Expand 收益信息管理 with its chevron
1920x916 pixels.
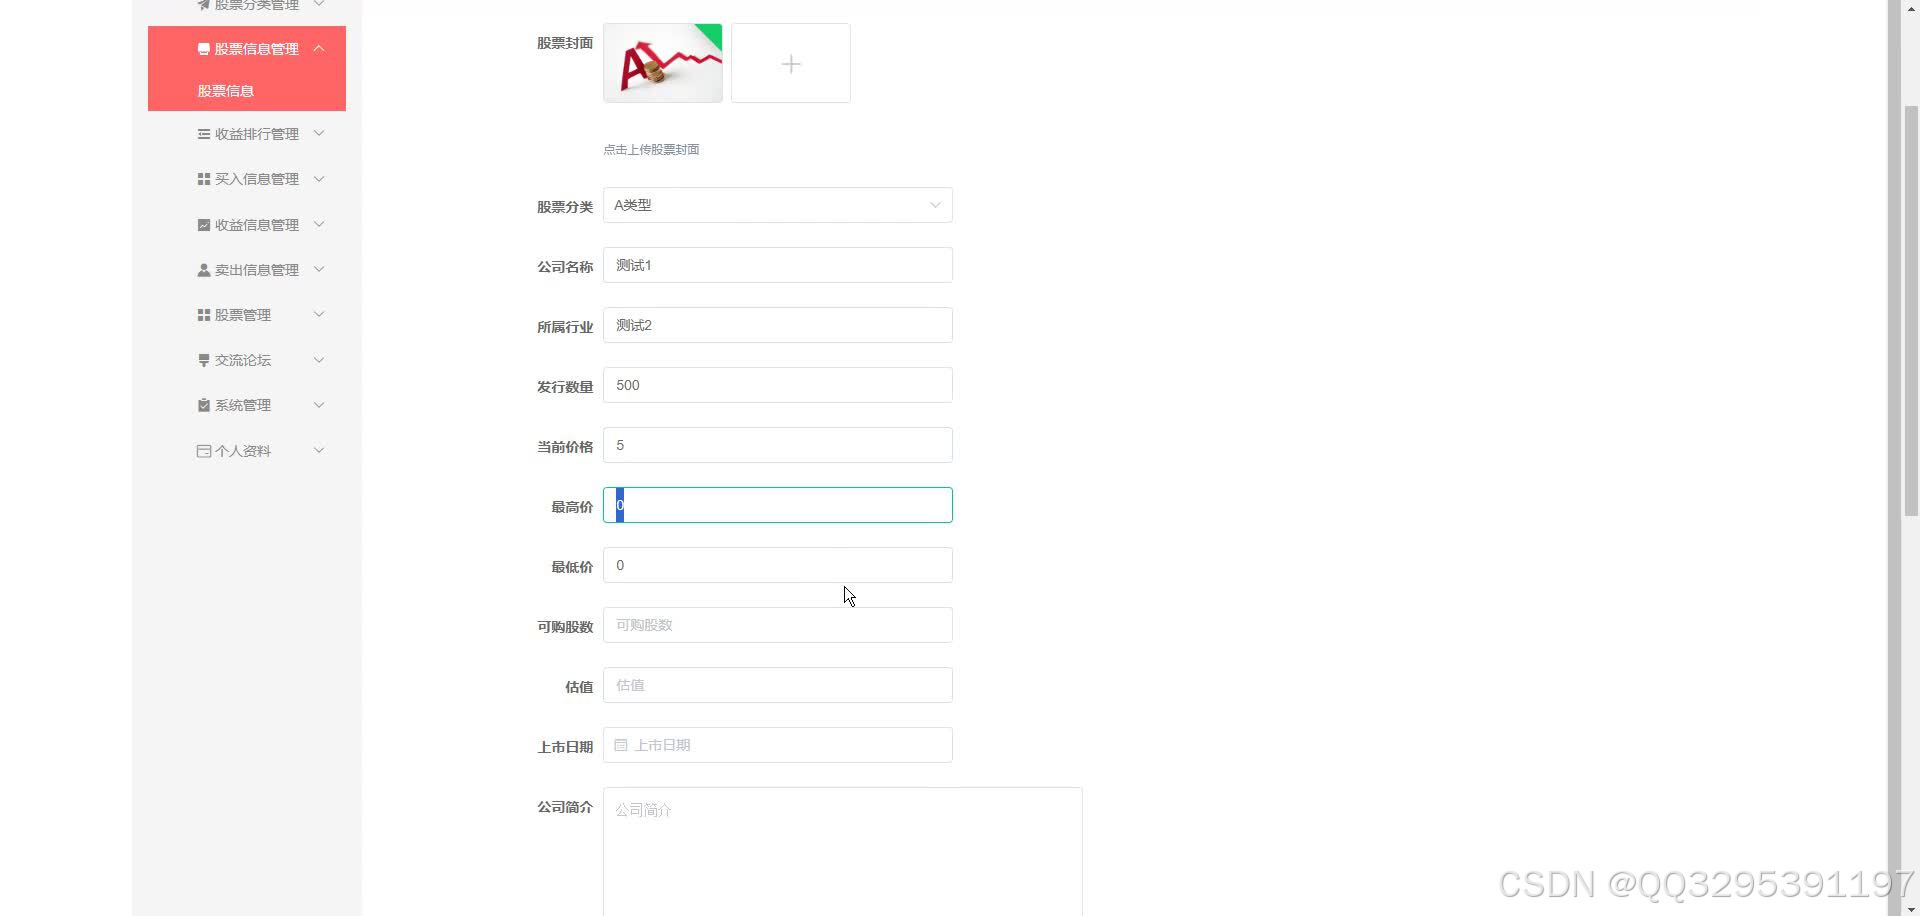coord(319,224)
